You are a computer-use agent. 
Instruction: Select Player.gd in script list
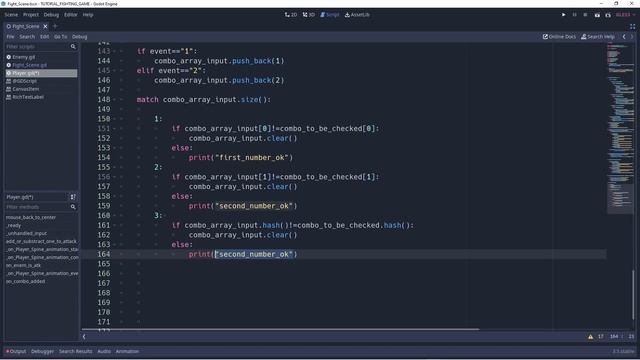pos(41,73)
